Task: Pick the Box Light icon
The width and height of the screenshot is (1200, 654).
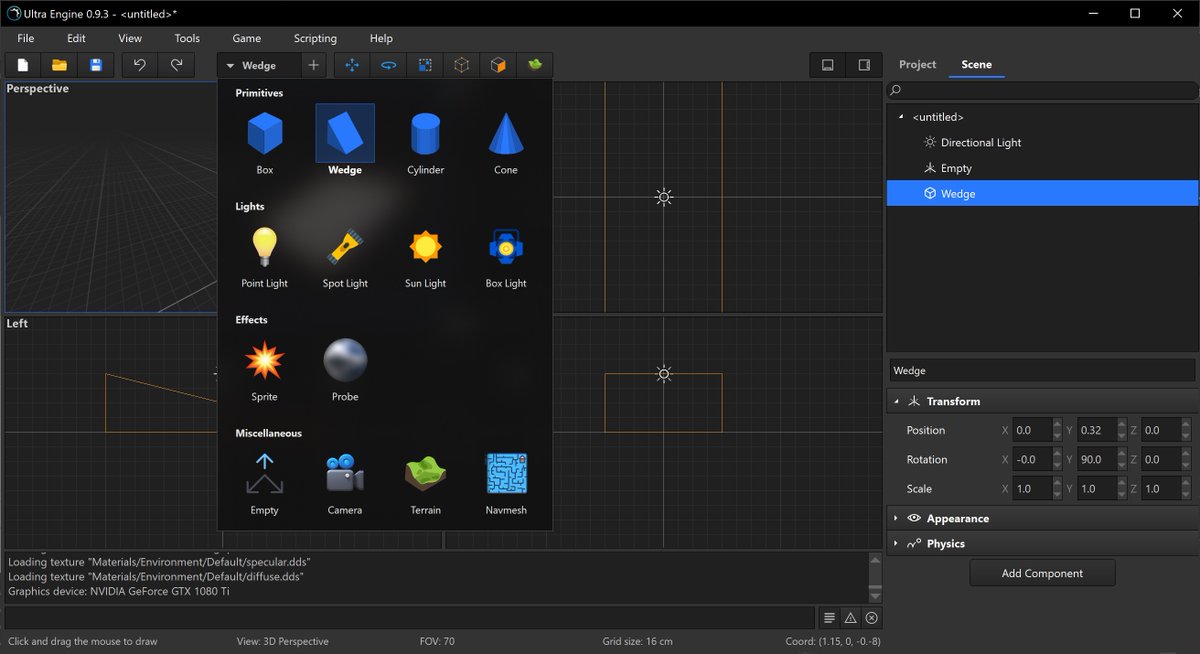Action: (x=506, y=246)
